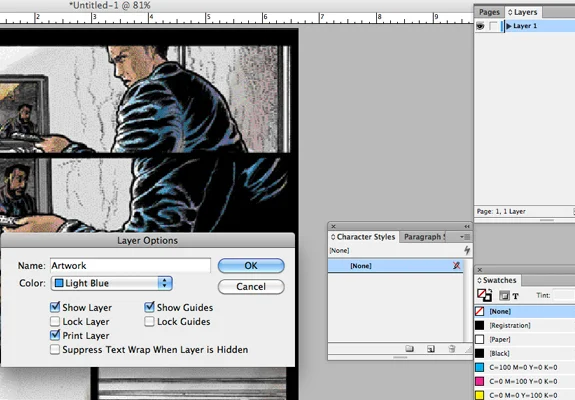
Task: Uncheck the Show Guides checkbox
Action: coord(149,307)
